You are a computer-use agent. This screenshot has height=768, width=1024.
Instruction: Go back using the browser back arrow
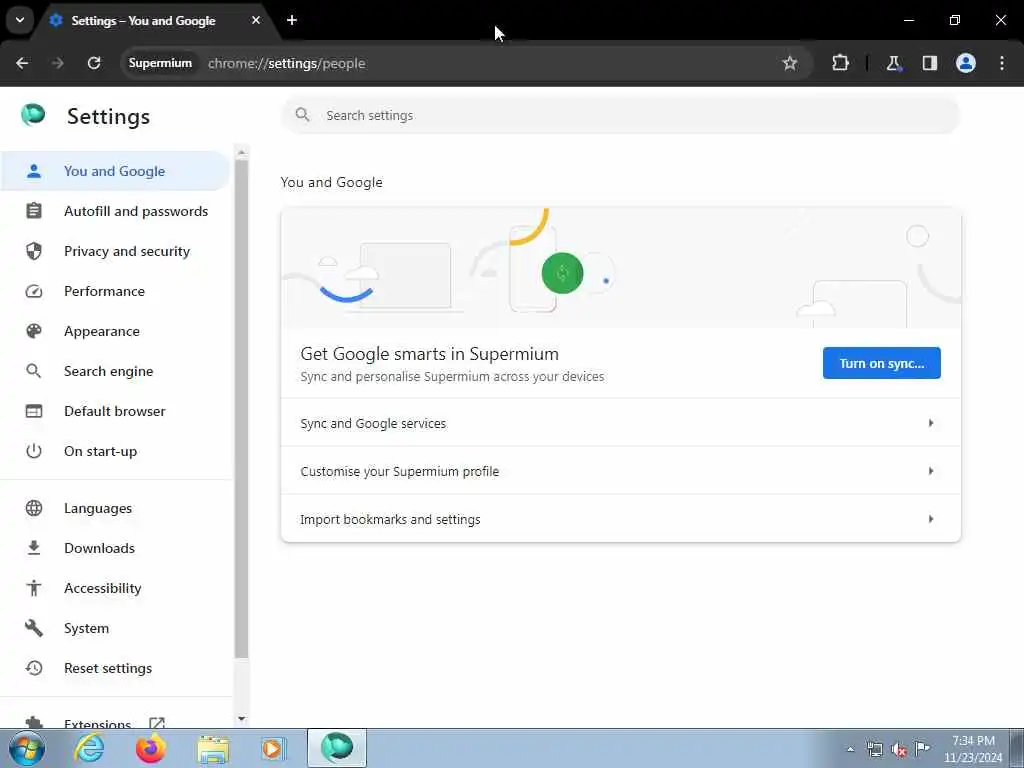(22, 63)
